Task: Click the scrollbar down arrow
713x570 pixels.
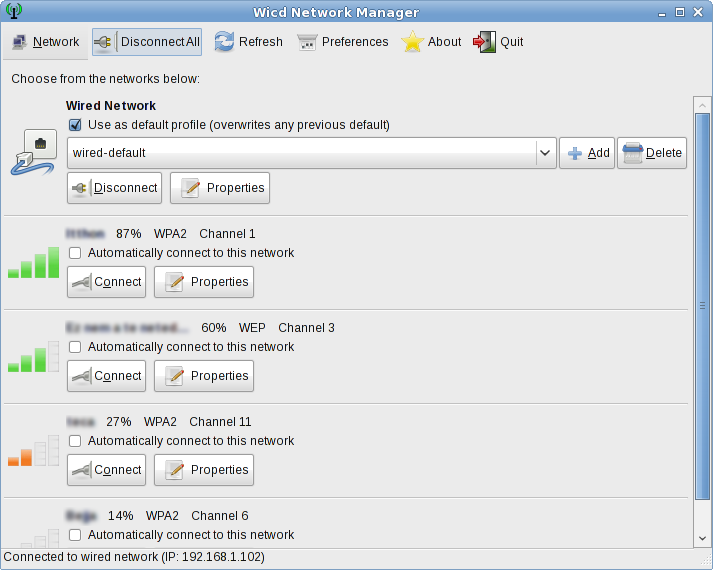Action: 703,538
